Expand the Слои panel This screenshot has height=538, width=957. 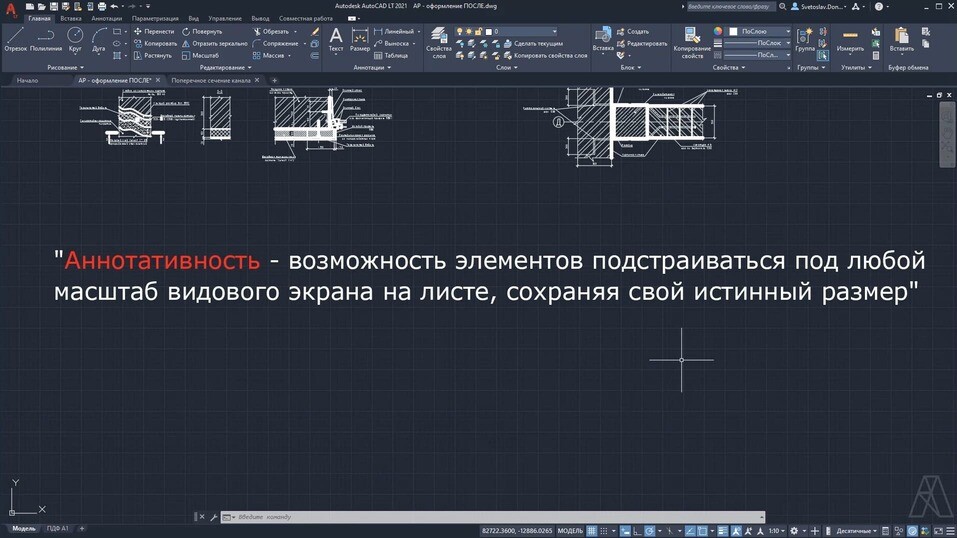506,68
